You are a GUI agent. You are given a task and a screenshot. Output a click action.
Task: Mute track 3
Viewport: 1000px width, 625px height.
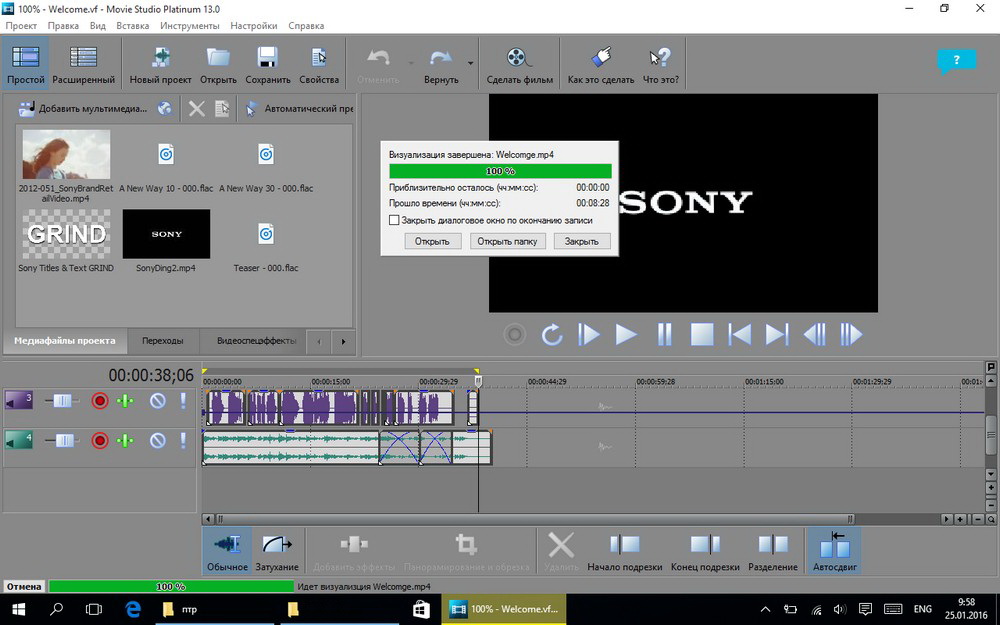pyautogui.click(x=158, y=401)
